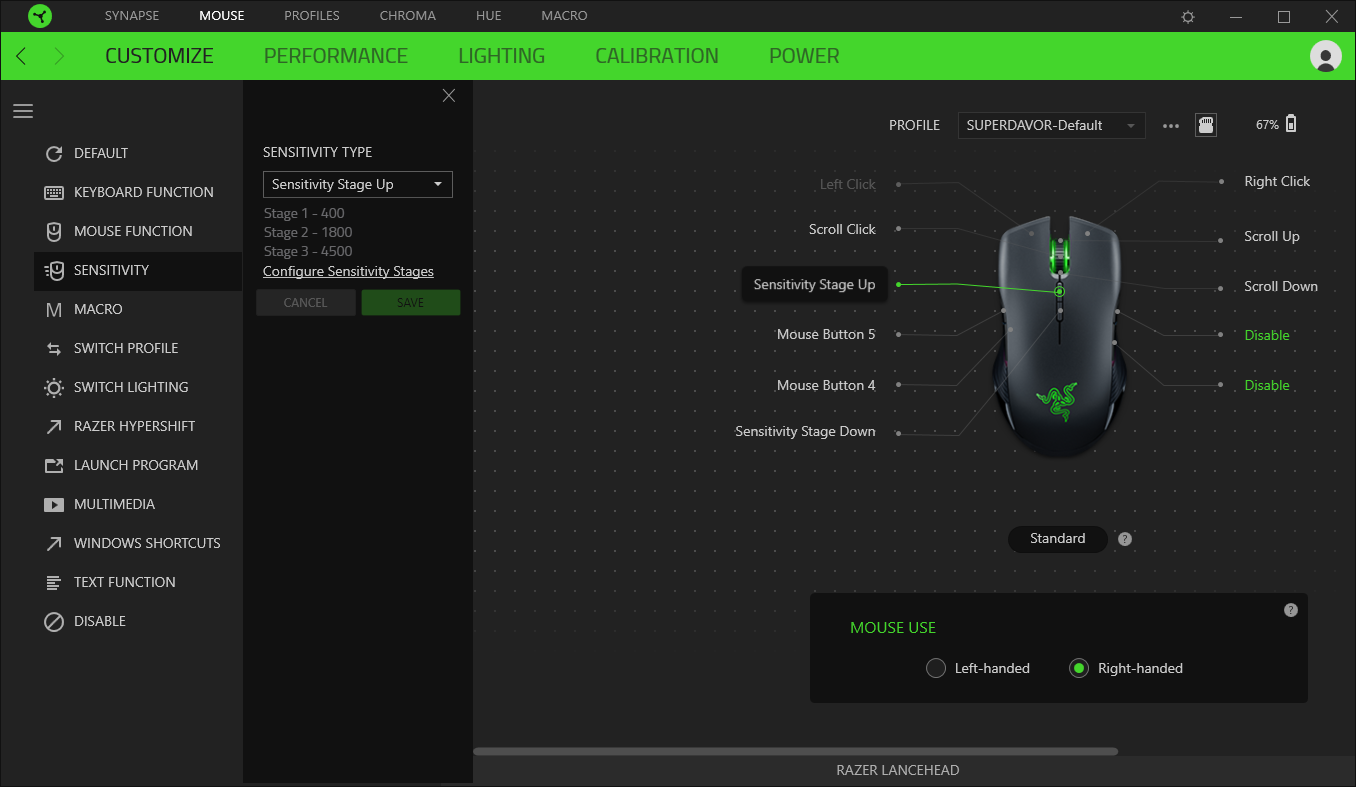
Task: Select Right-handed radio button
Action: (x=1078, y=668)
